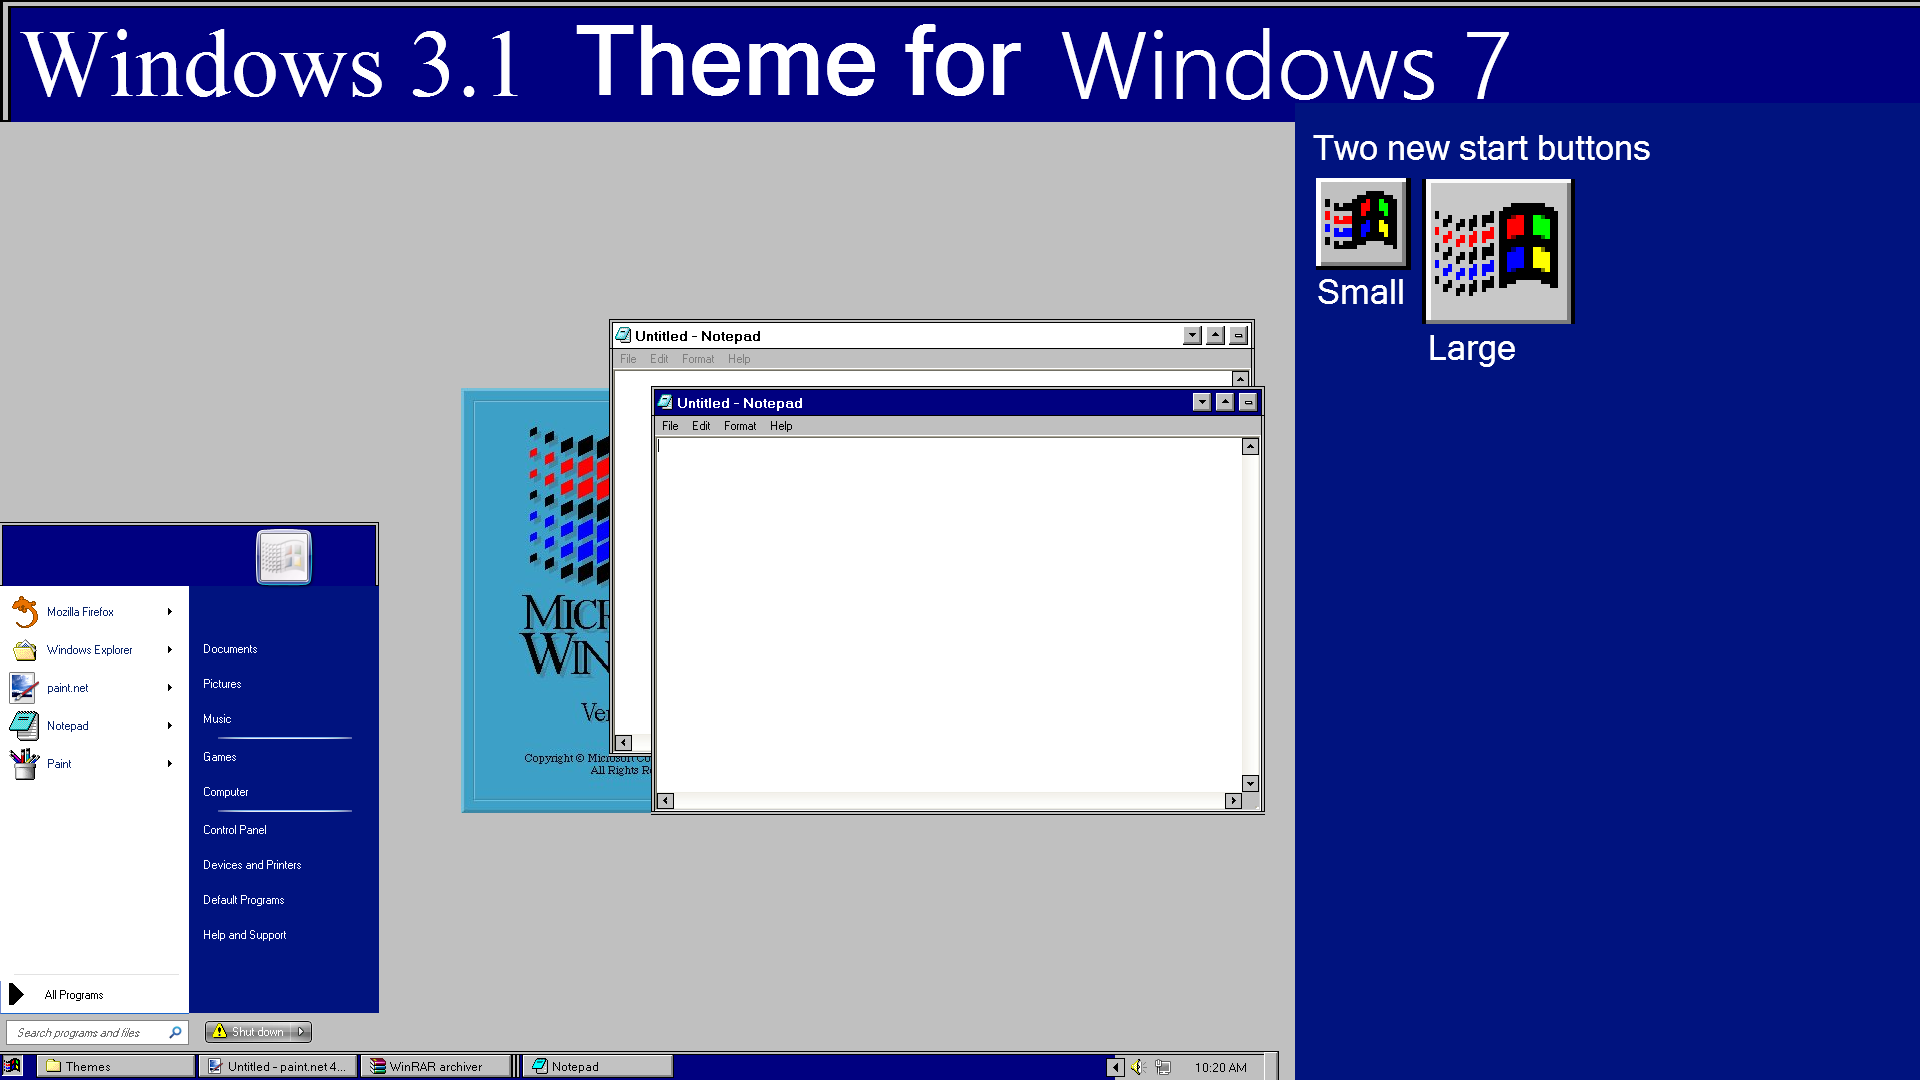Expand the All Programs menu item
Viewport: 1920px width, 1080px height.
(74, 994)
